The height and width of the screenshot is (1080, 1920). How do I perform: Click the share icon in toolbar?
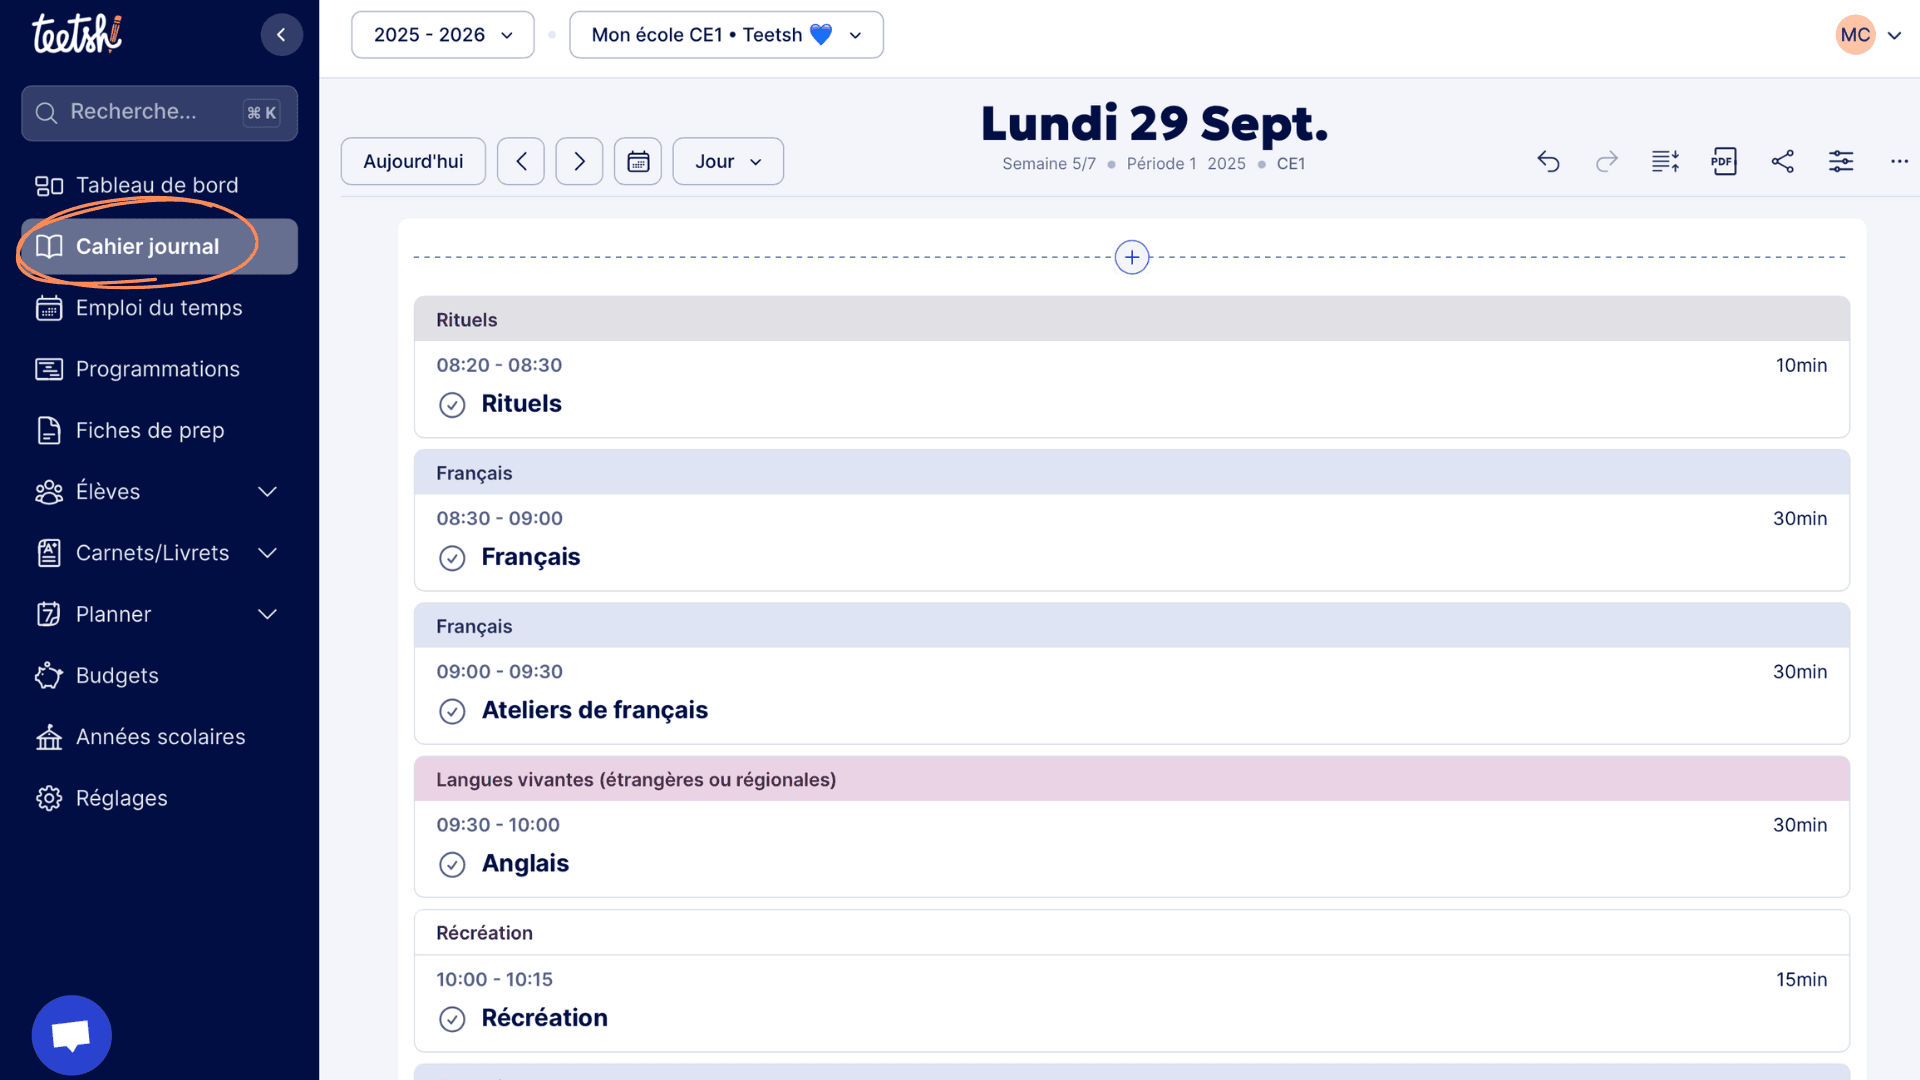pos(1782,162)
